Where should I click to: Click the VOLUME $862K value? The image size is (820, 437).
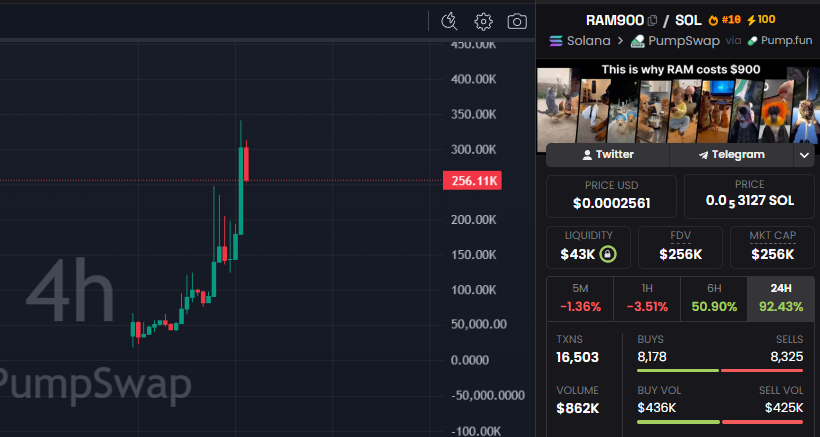coord(577,408)
